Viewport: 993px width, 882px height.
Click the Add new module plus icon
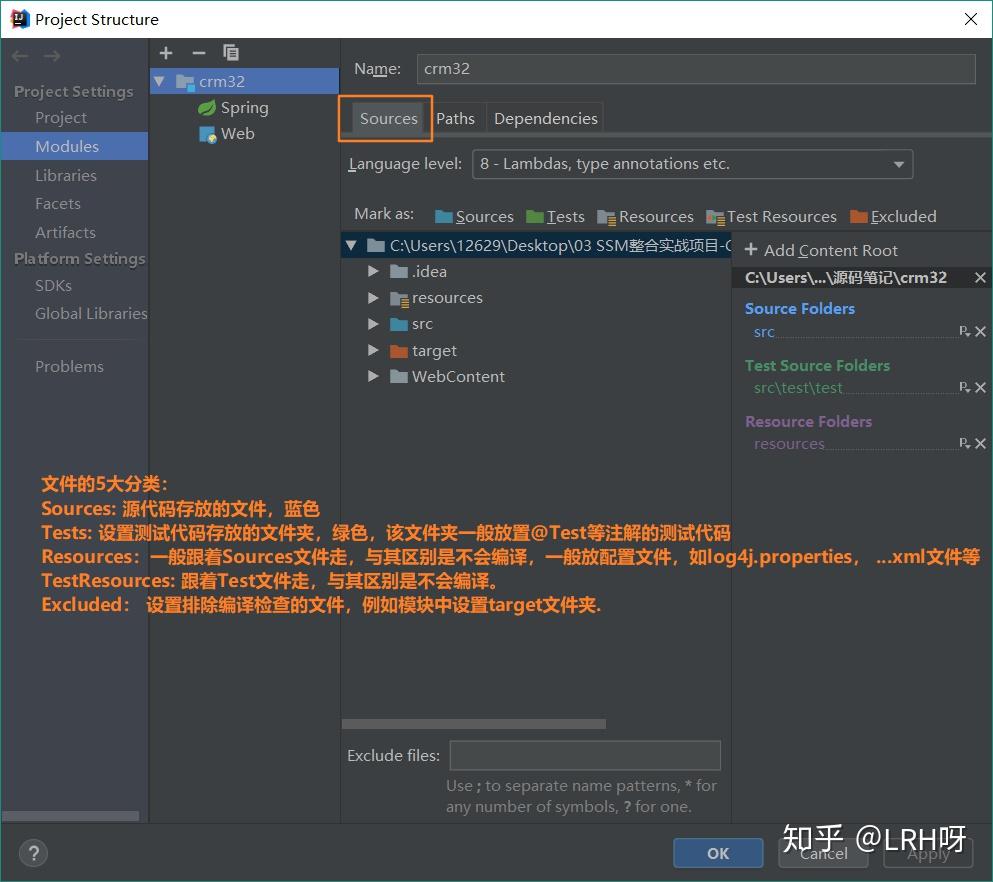pyautogui.click(x=166, y=53)
